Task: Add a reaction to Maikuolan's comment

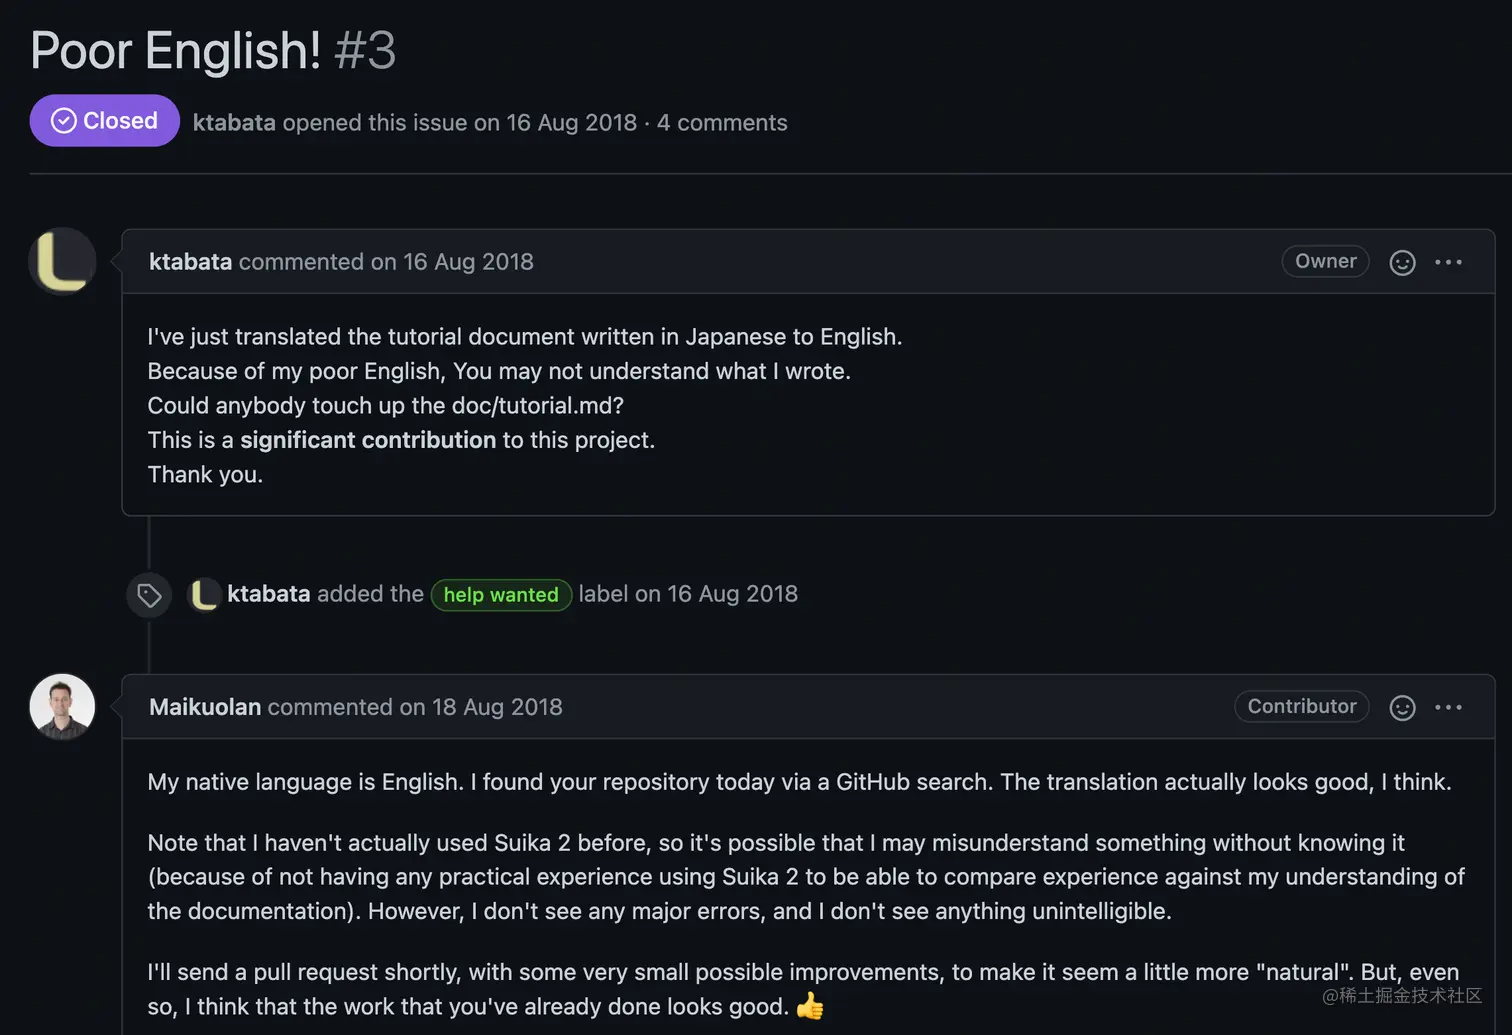Action: click(x=1402, y=708)
